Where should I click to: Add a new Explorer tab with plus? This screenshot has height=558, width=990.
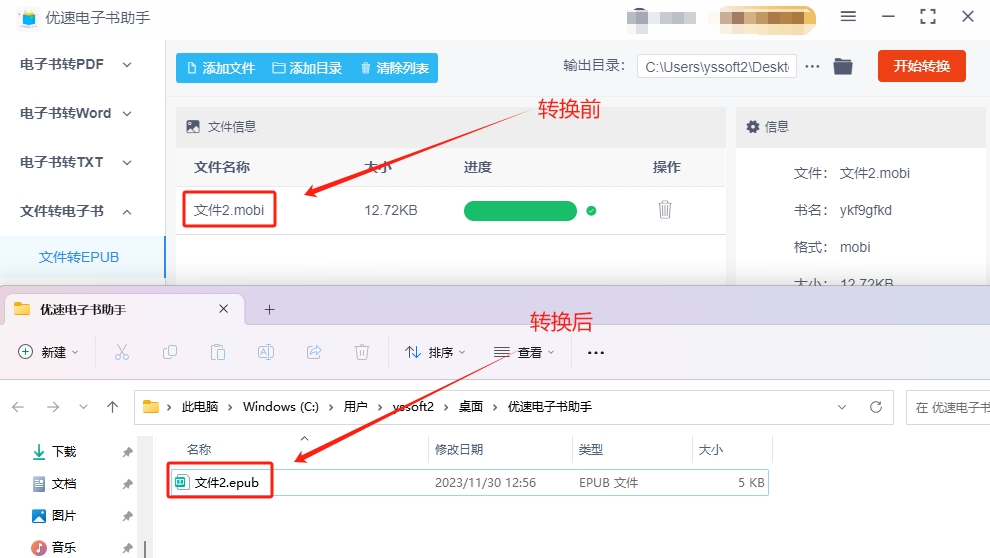point(270,309)
